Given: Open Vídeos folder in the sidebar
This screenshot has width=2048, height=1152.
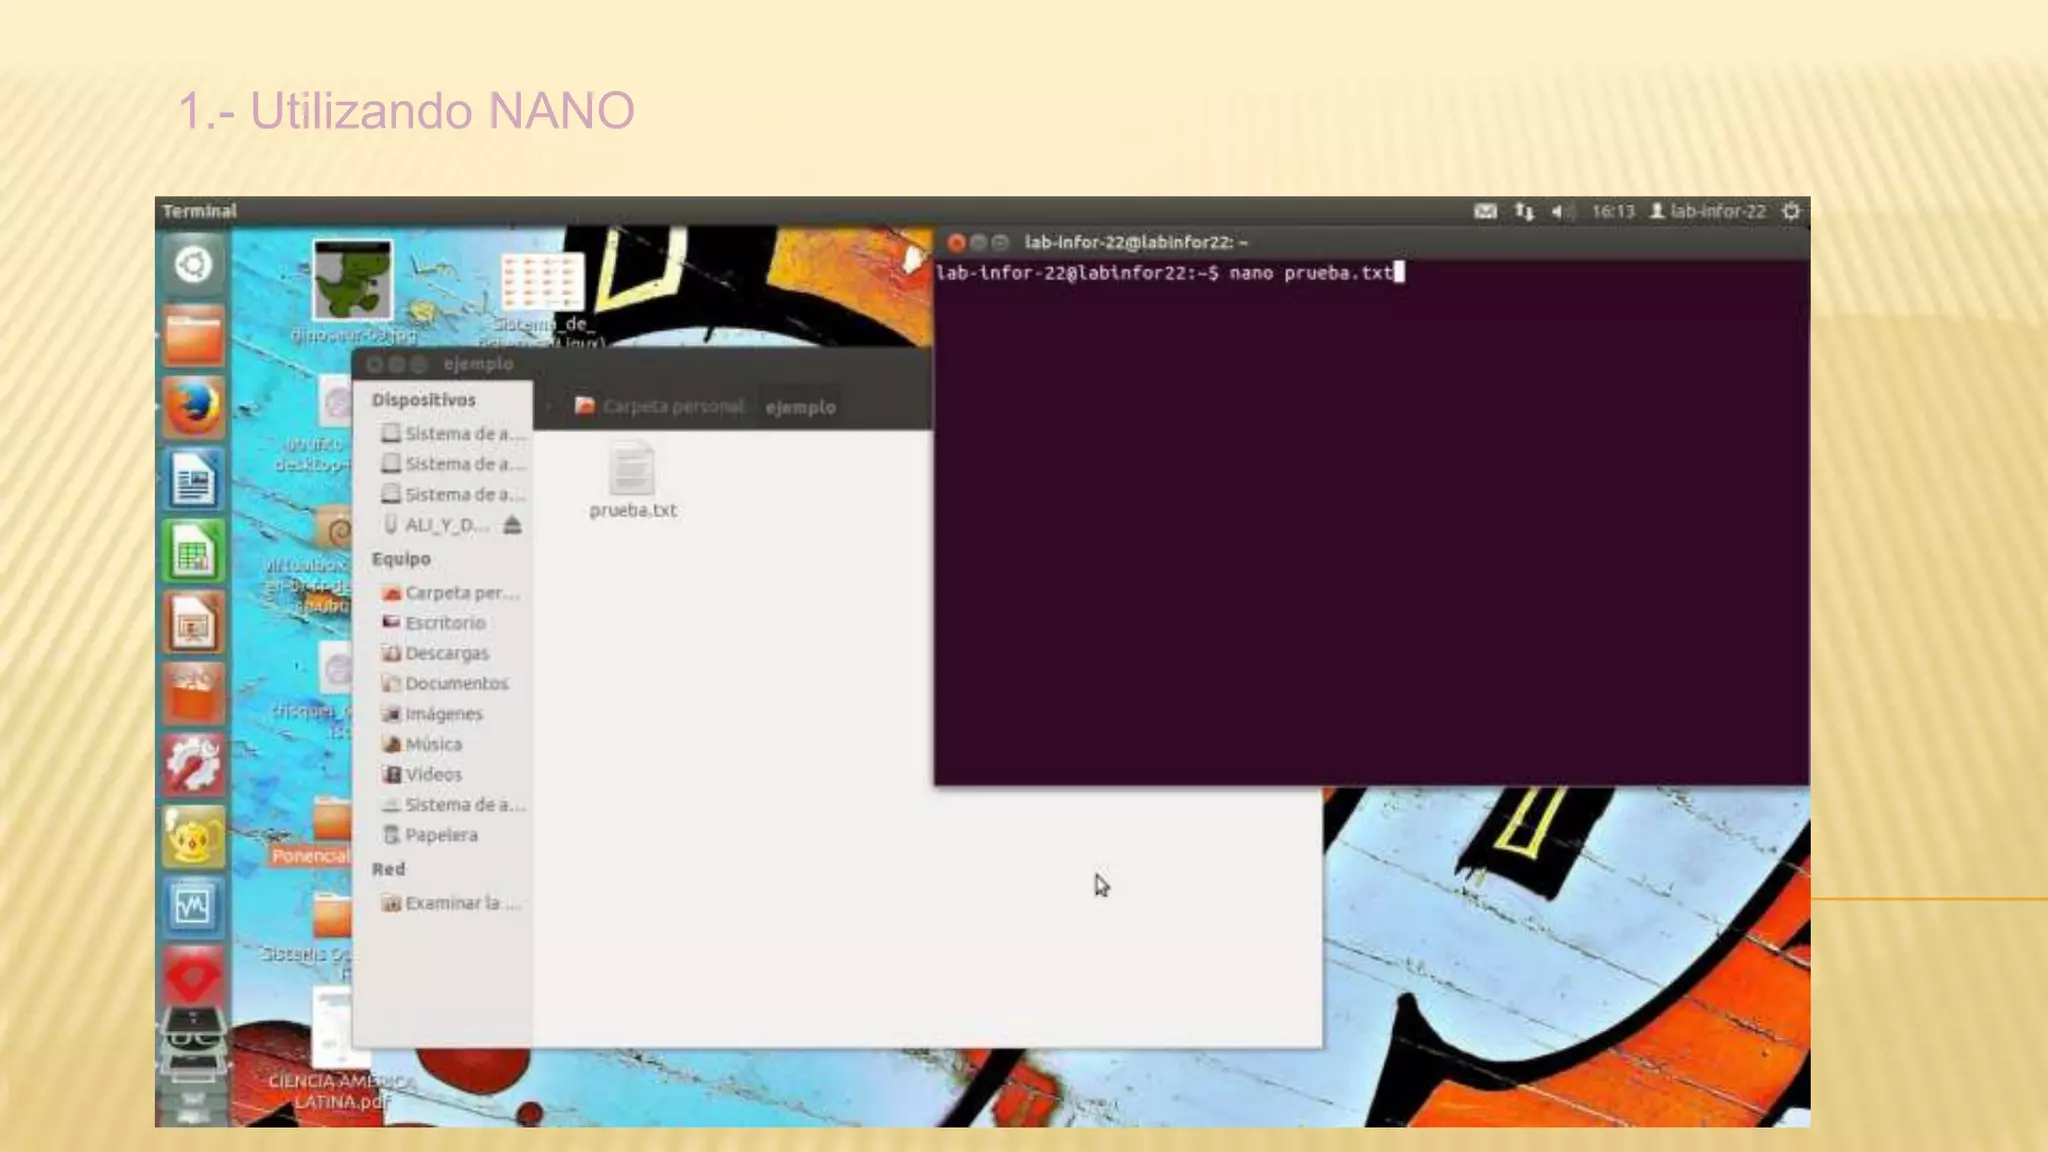Looking at the screenshot, I should pos(422,774).
